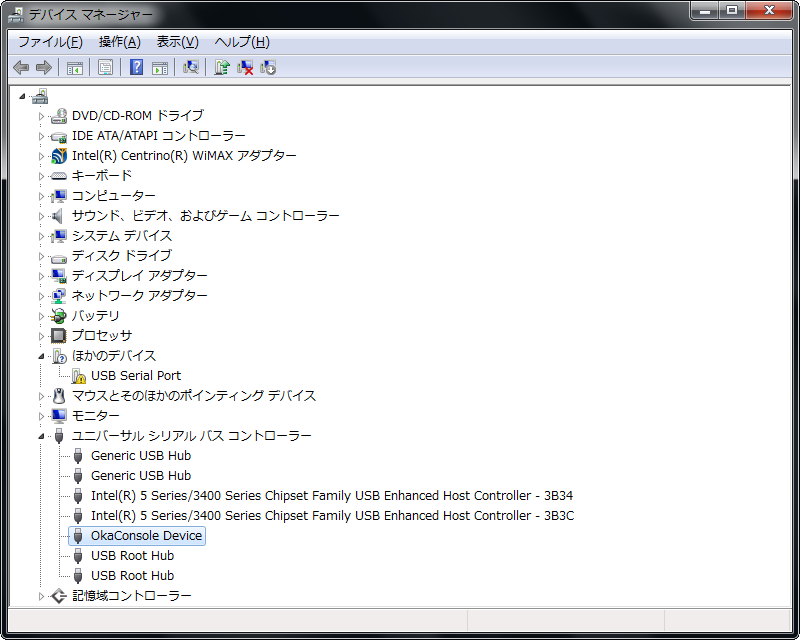800x640 pixels.
Task: Open the ヘルプ(H) menu
Action: point(242,42)
